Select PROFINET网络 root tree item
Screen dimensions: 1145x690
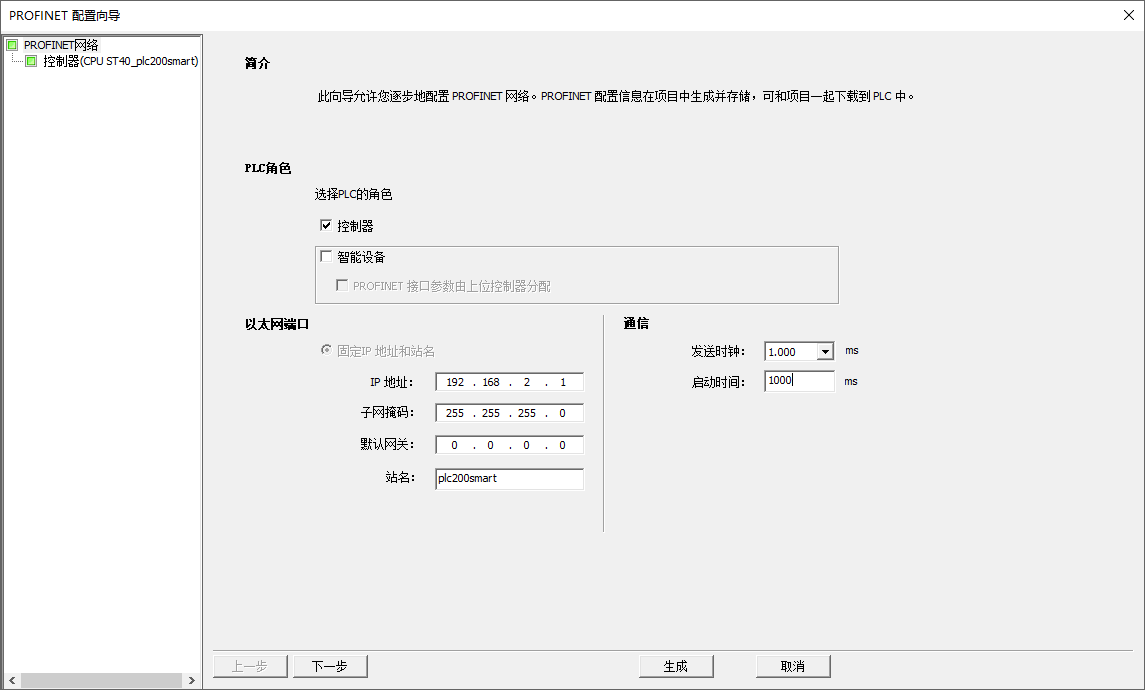pos(61,45)
